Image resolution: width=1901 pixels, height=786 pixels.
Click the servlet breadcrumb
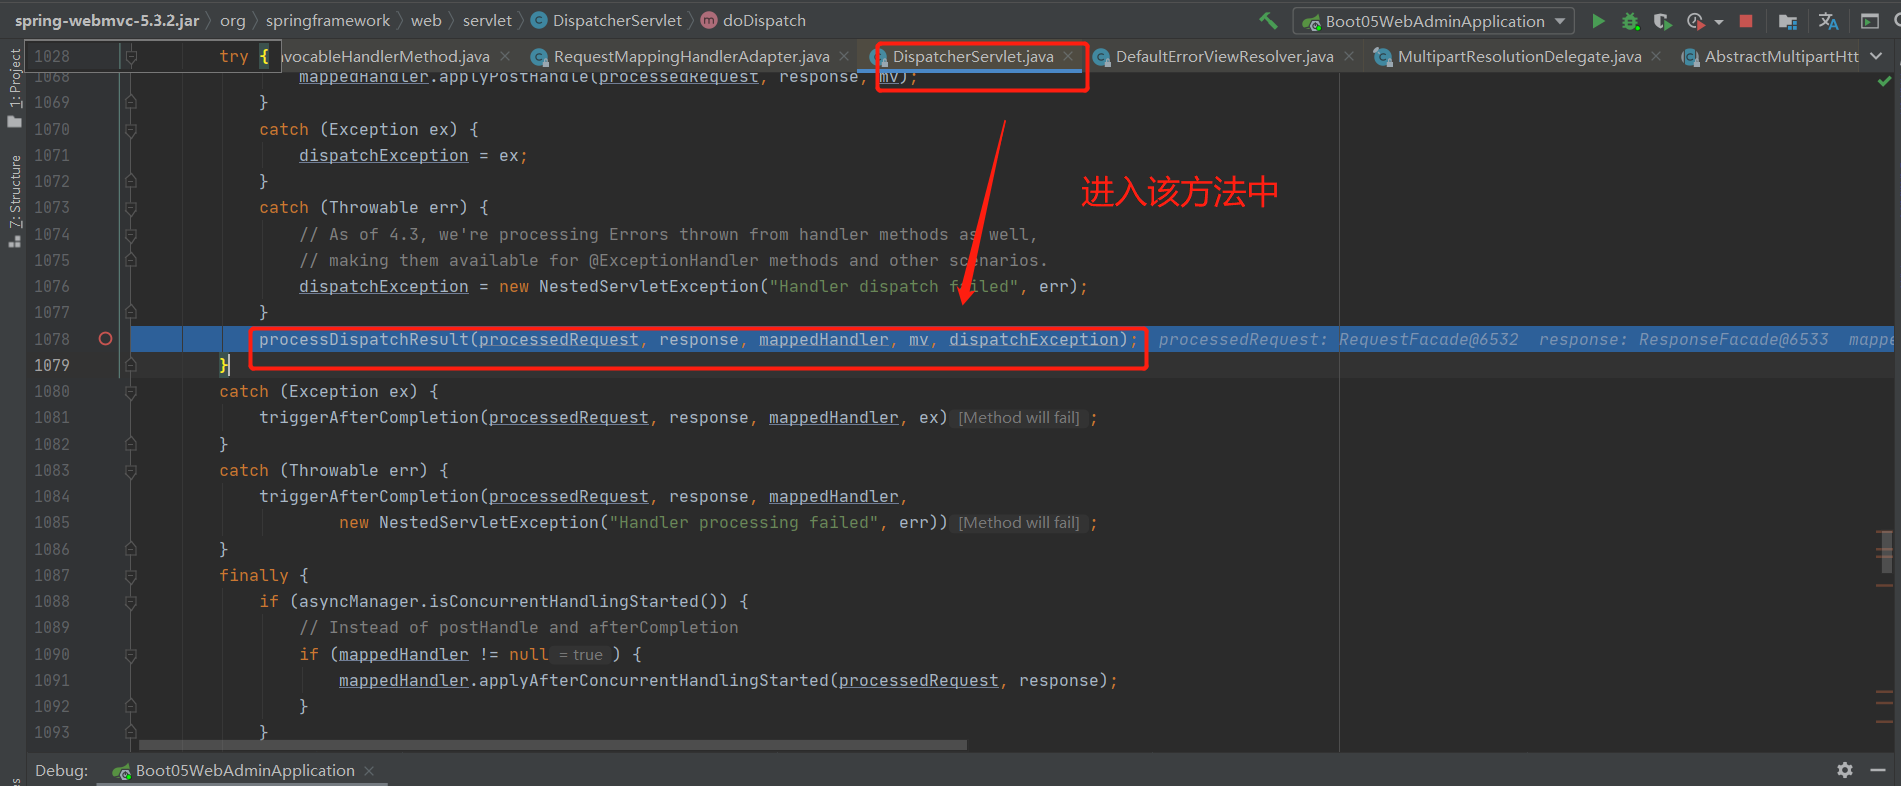[487, 21]
